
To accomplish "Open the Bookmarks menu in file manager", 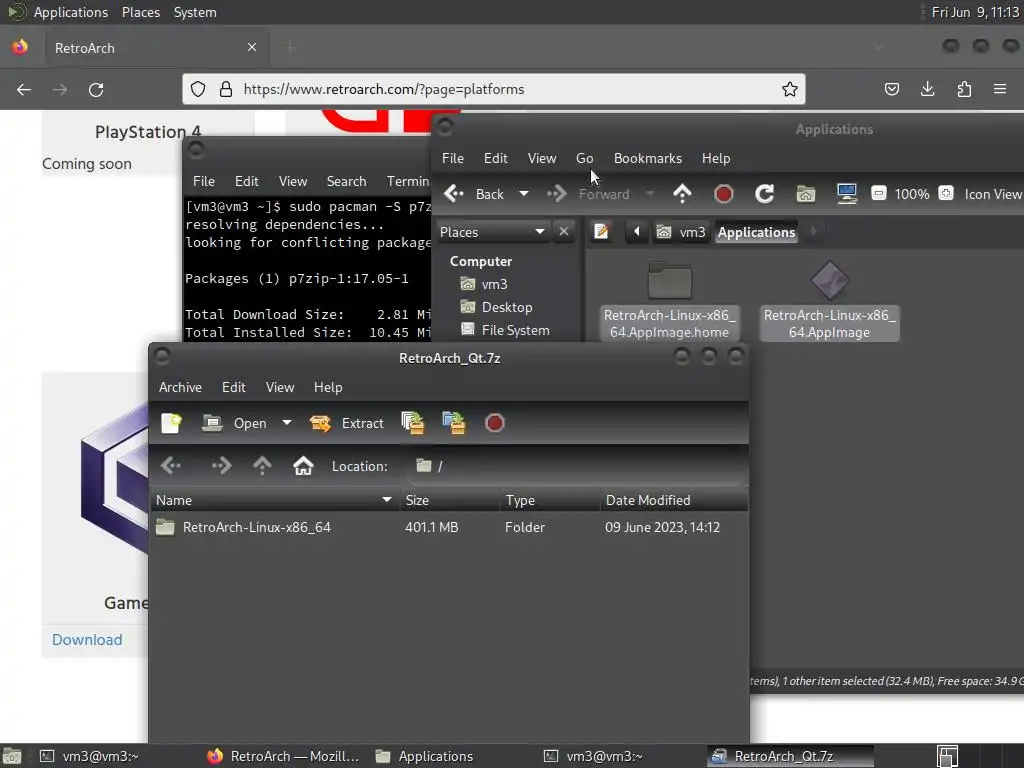I will click(648, 158).
